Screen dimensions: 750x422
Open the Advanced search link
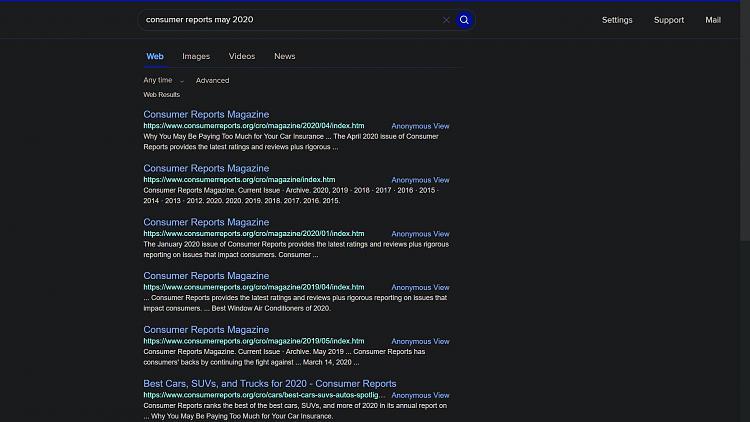[212, 80]
